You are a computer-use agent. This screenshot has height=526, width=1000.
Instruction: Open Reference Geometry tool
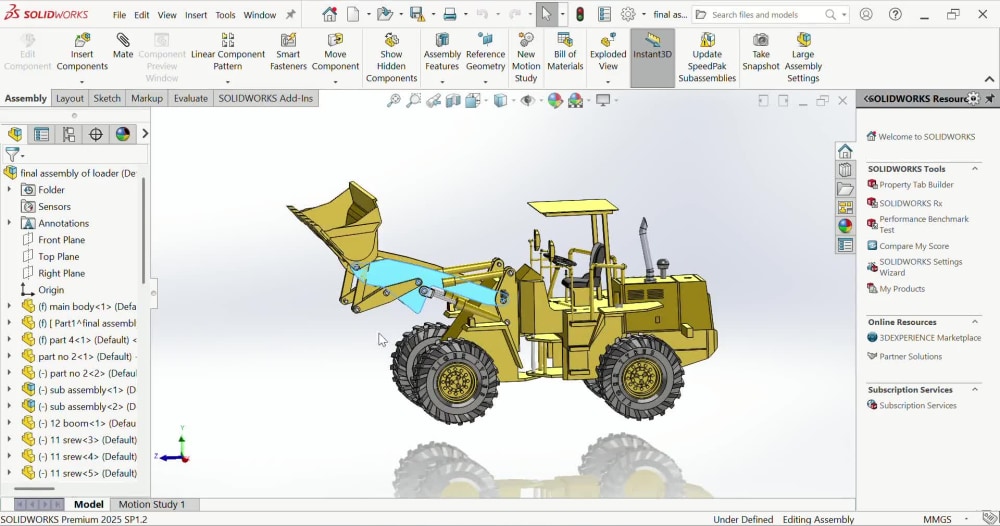point(485,52)
